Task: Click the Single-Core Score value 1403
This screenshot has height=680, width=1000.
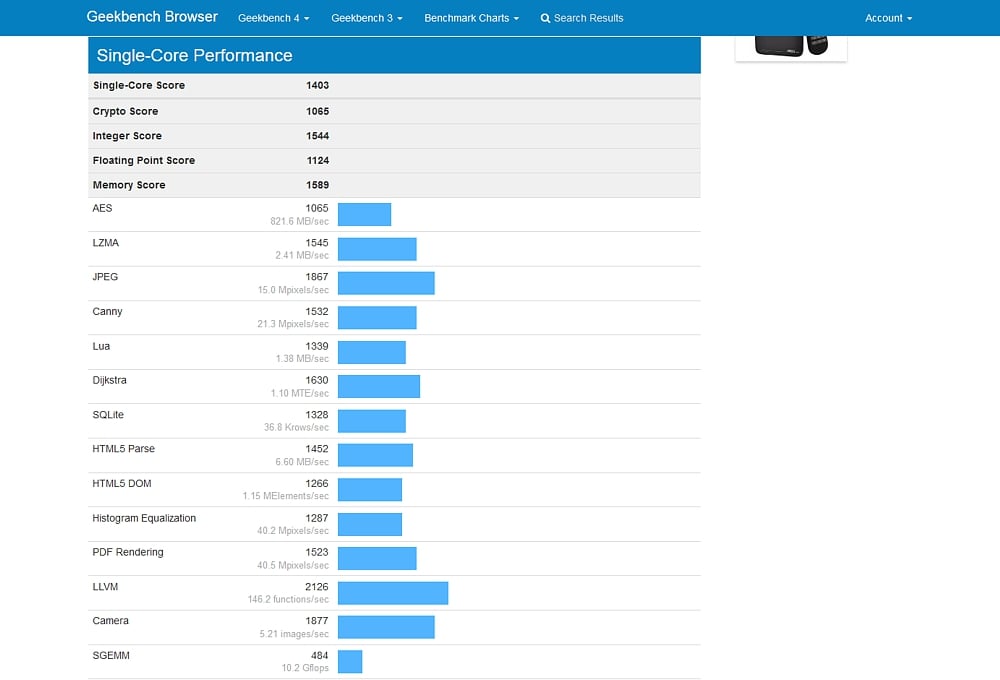Action: (317, 86)
